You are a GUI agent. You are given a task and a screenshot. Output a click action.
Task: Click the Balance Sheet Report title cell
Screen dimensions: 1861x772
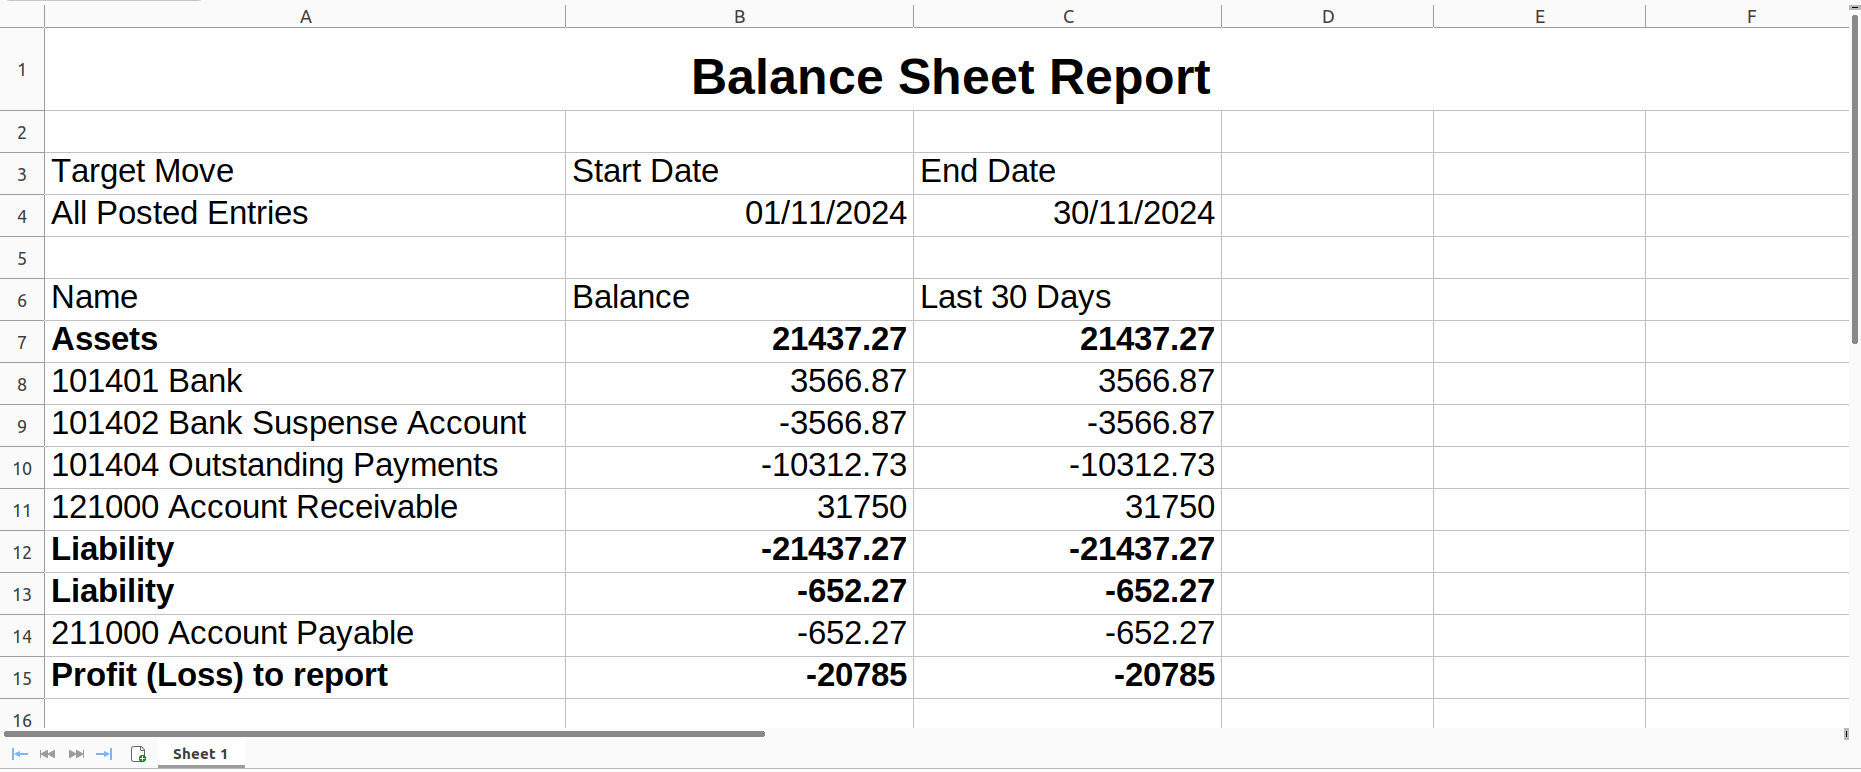pos(949,76)
